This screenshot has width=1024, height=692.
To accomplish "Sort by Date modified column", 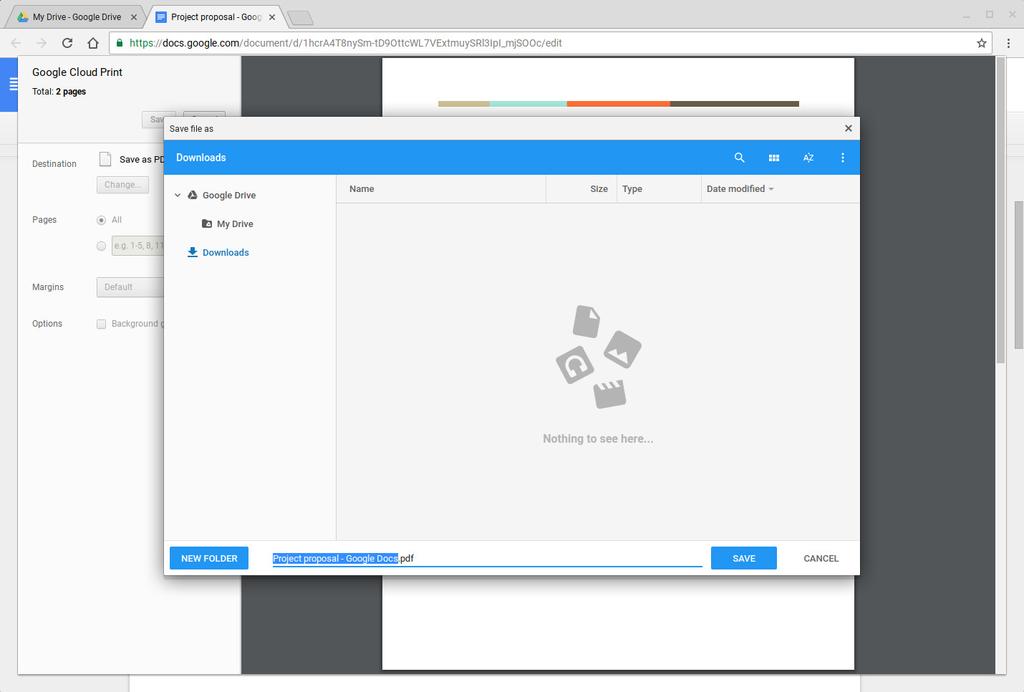I will (740, 189).
